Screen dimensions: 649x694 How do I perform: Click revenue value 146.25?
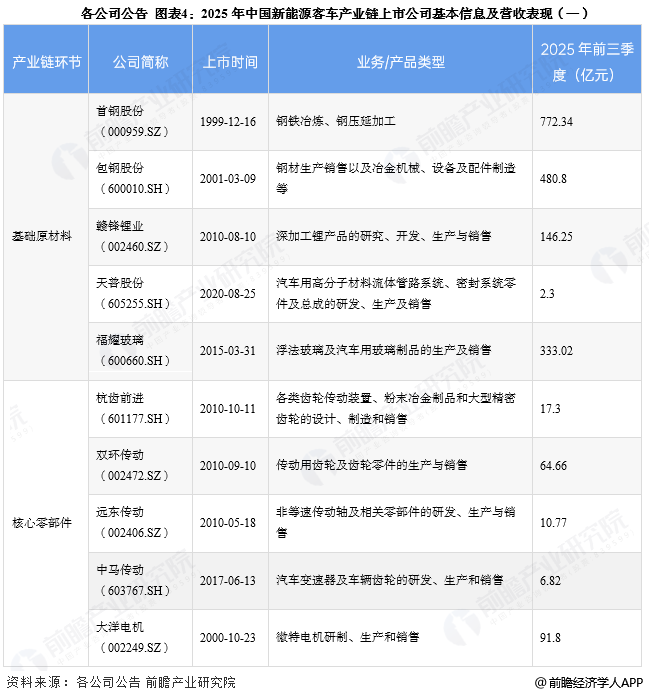556,237
